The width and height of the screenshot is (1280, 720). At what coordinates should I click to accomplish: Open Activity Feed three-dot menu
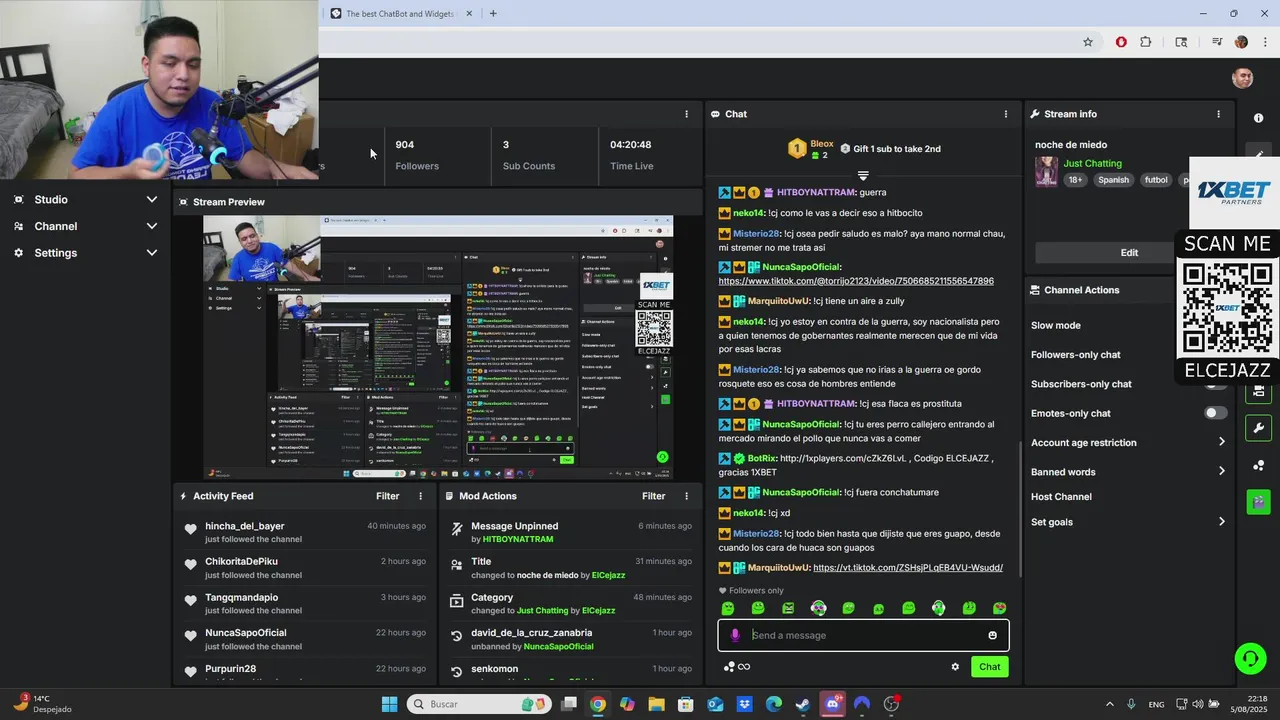[x=420, y=496]
